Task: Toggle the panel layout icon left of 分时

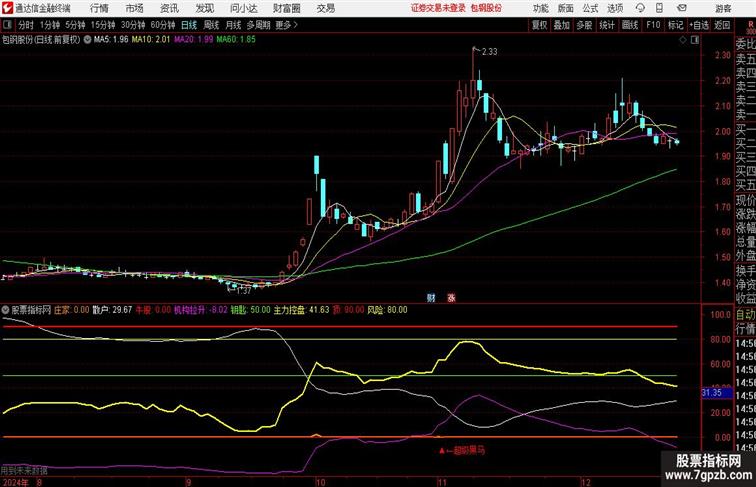Action: 7,25
